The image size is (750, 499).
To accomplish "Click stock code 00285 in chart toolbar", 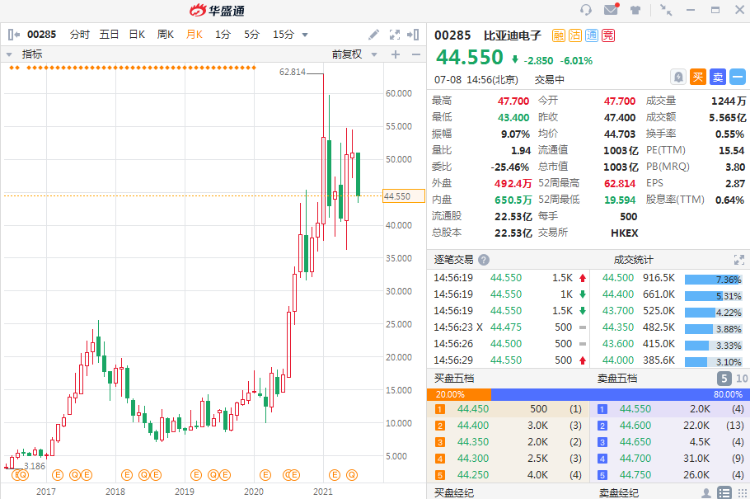I will pyautogui.click(x=42, y=34).
